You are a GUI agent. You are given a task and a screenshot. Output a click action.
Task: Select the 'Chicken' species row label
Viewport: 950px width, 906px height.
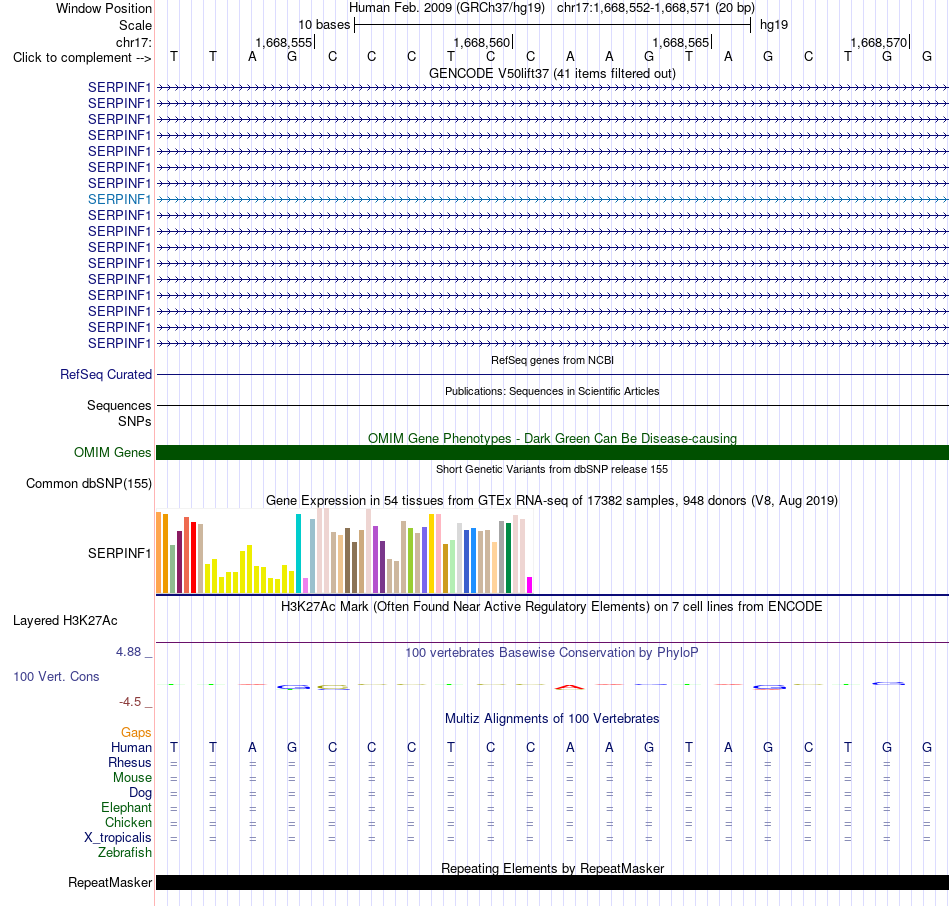[128, 822]
